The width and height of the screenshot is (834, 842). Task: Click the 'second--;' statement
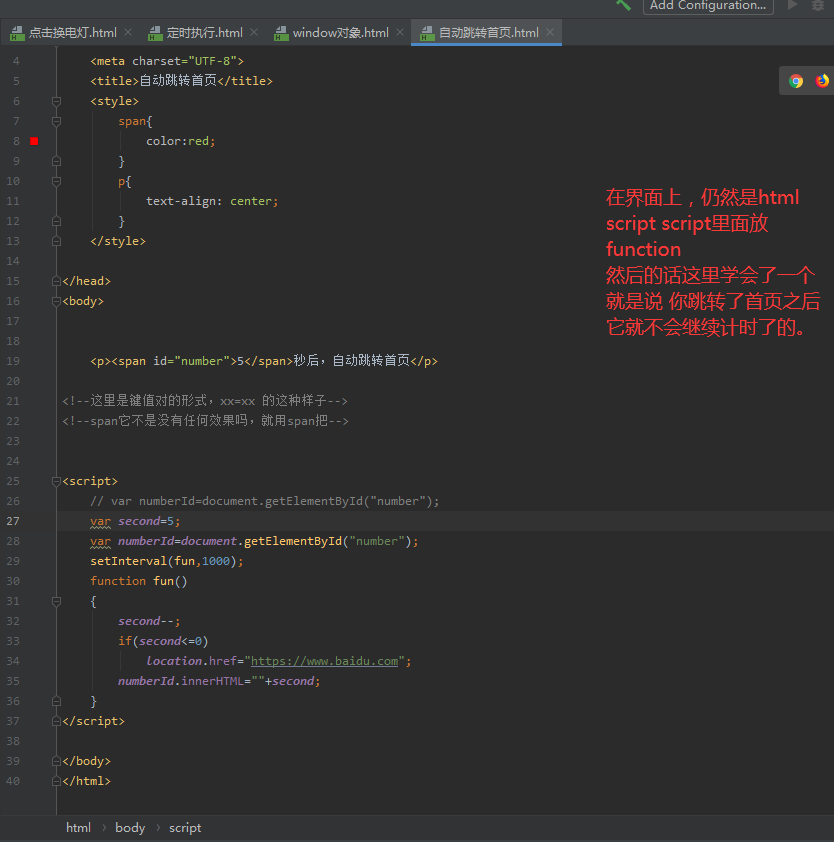(149, 621)
